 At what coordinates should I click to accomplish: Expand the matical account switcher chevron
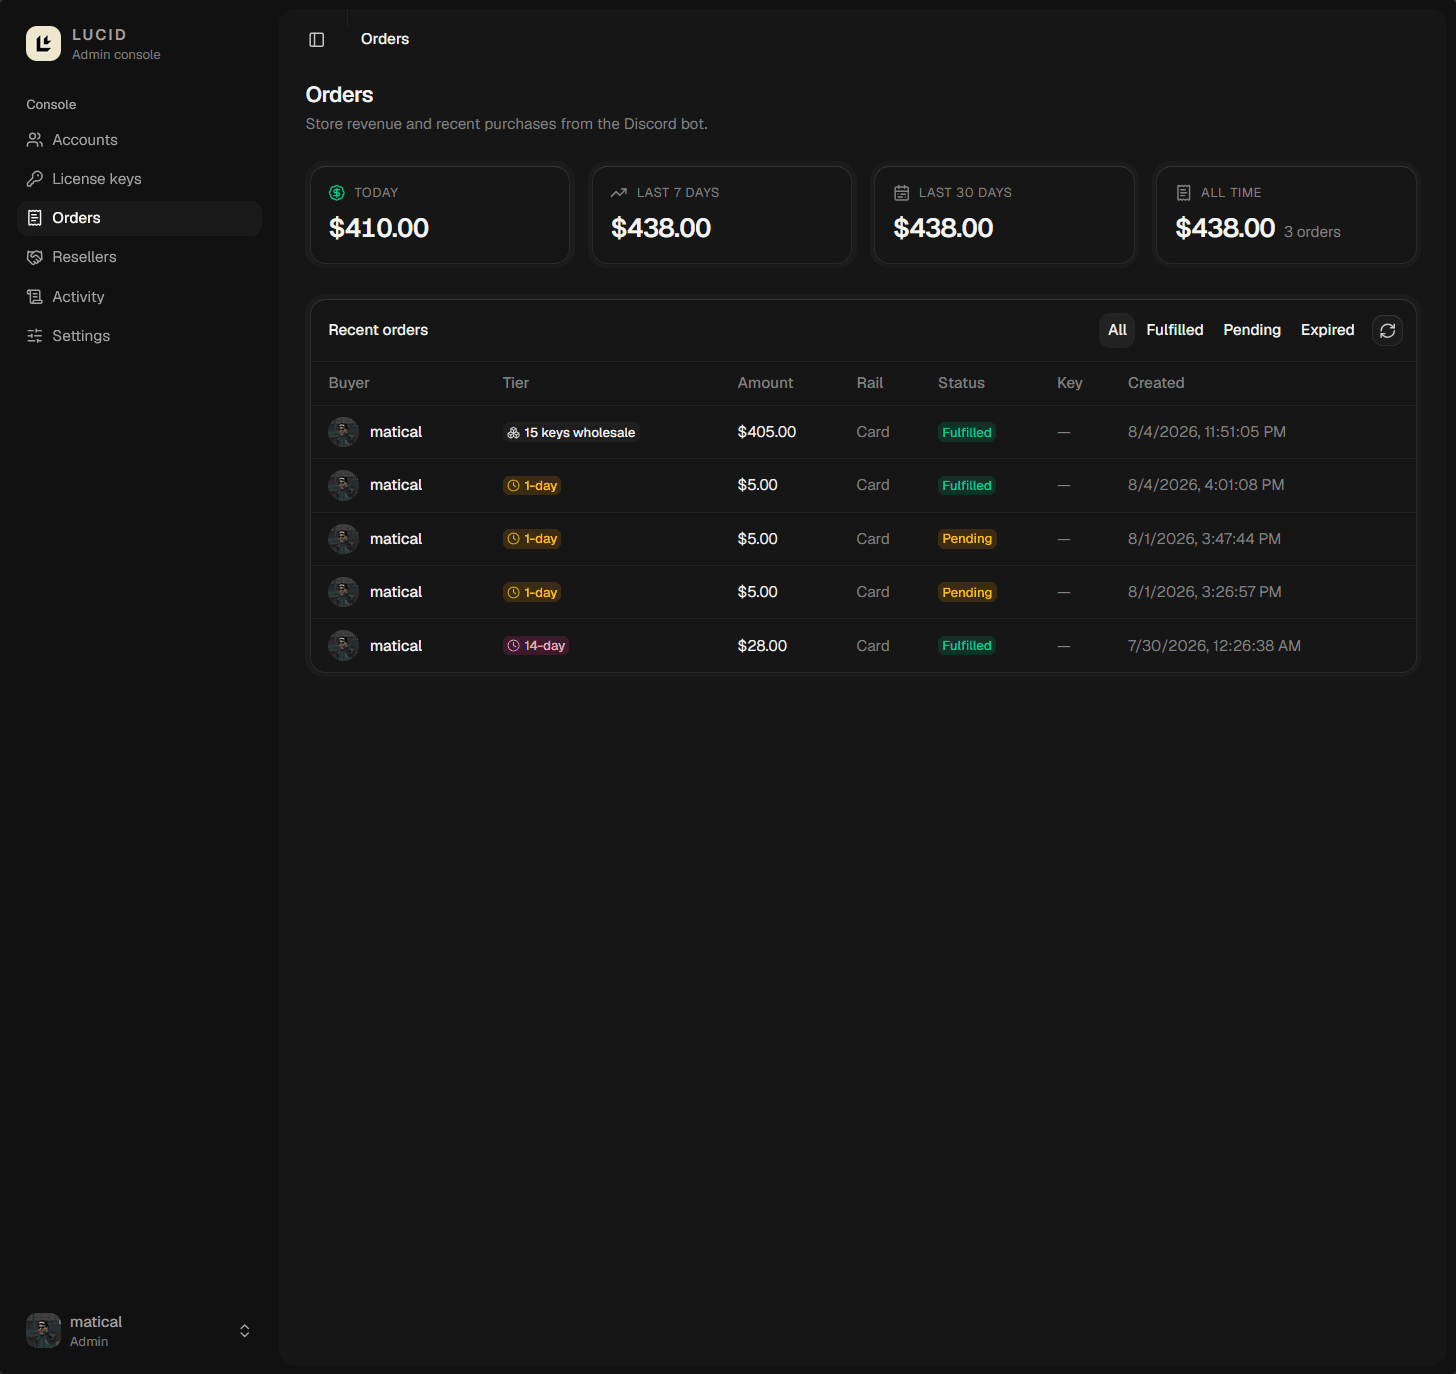click(245, 1331)
